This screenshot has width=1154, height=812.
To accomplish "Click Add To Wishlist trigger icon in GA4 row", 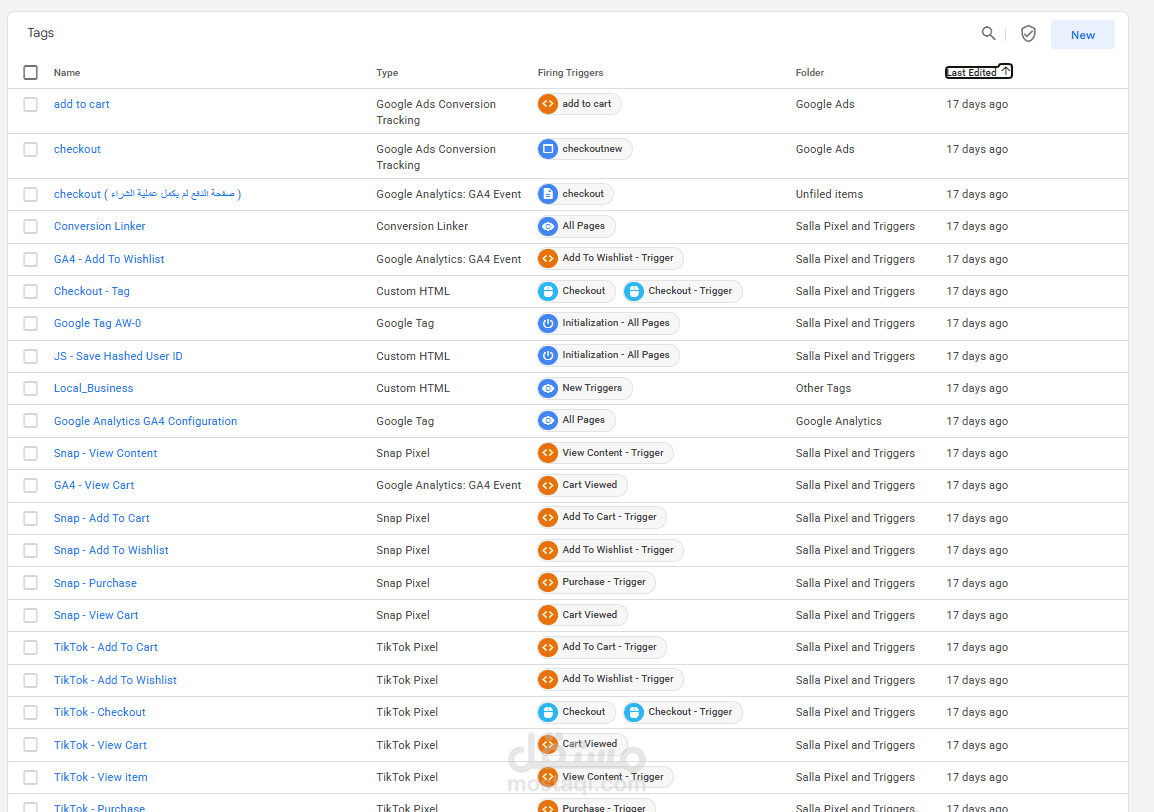I will tap(548, 258).
